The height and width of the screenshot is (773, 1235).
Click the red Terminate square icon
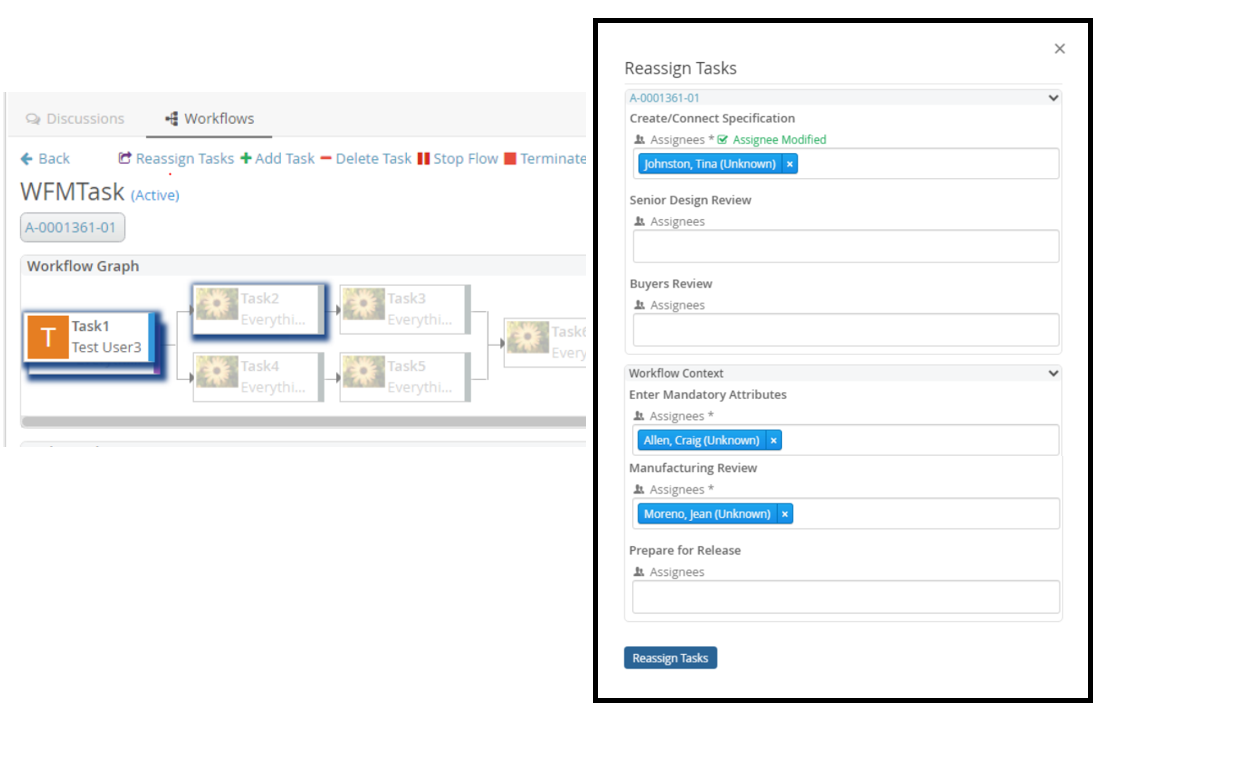pyautogui.click(x=510, y=159)
